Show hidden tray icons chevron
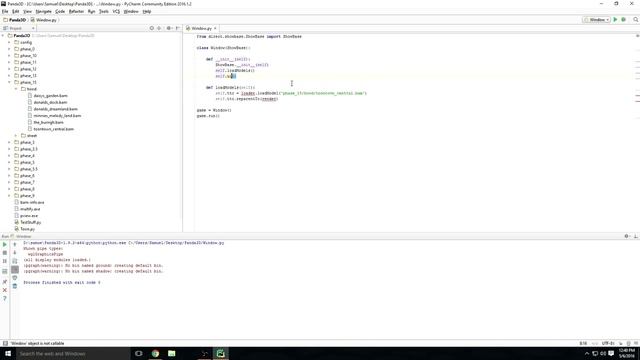 [x=587, y=353]
